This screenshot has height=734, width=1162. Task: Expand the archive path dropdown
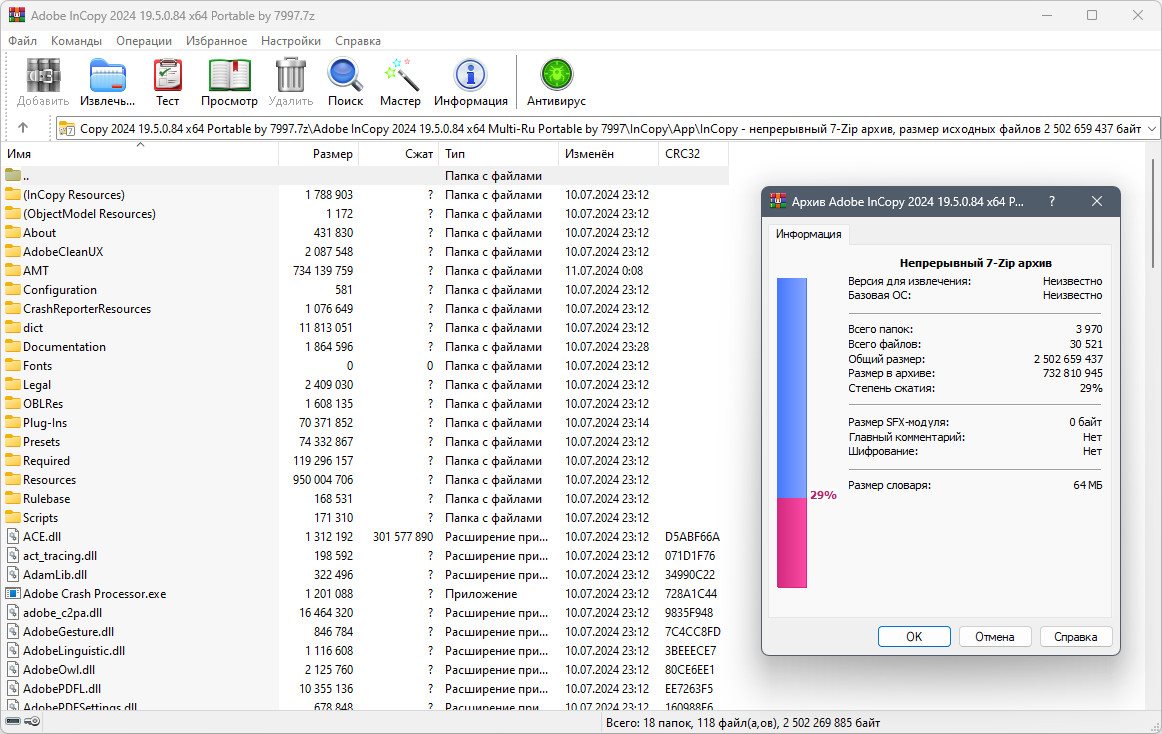tap(1151, 128)
